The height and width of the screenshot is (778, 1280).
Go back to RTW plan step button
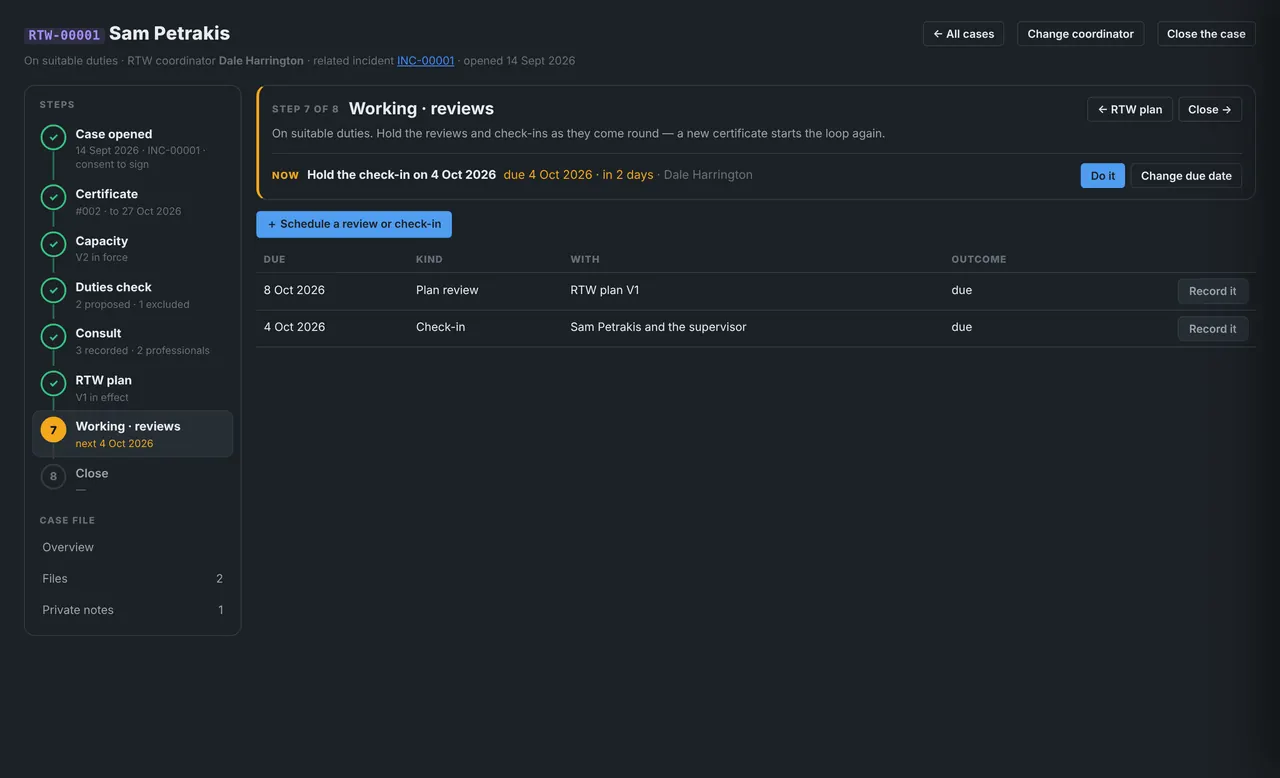point(1130,110)
